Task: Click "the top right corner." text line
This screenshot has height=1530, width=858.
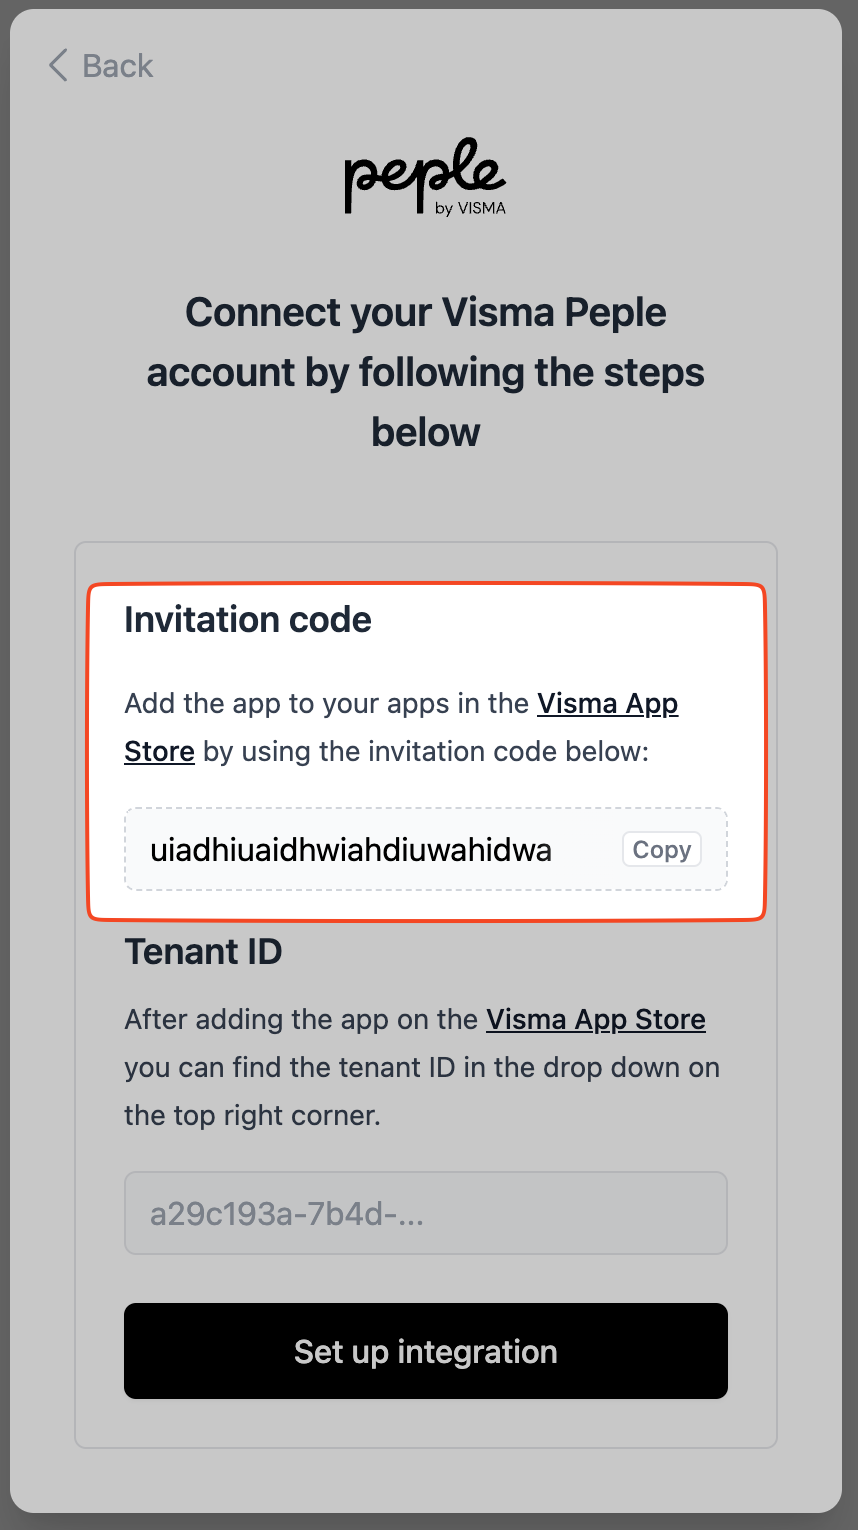Action: point(252,1115)
